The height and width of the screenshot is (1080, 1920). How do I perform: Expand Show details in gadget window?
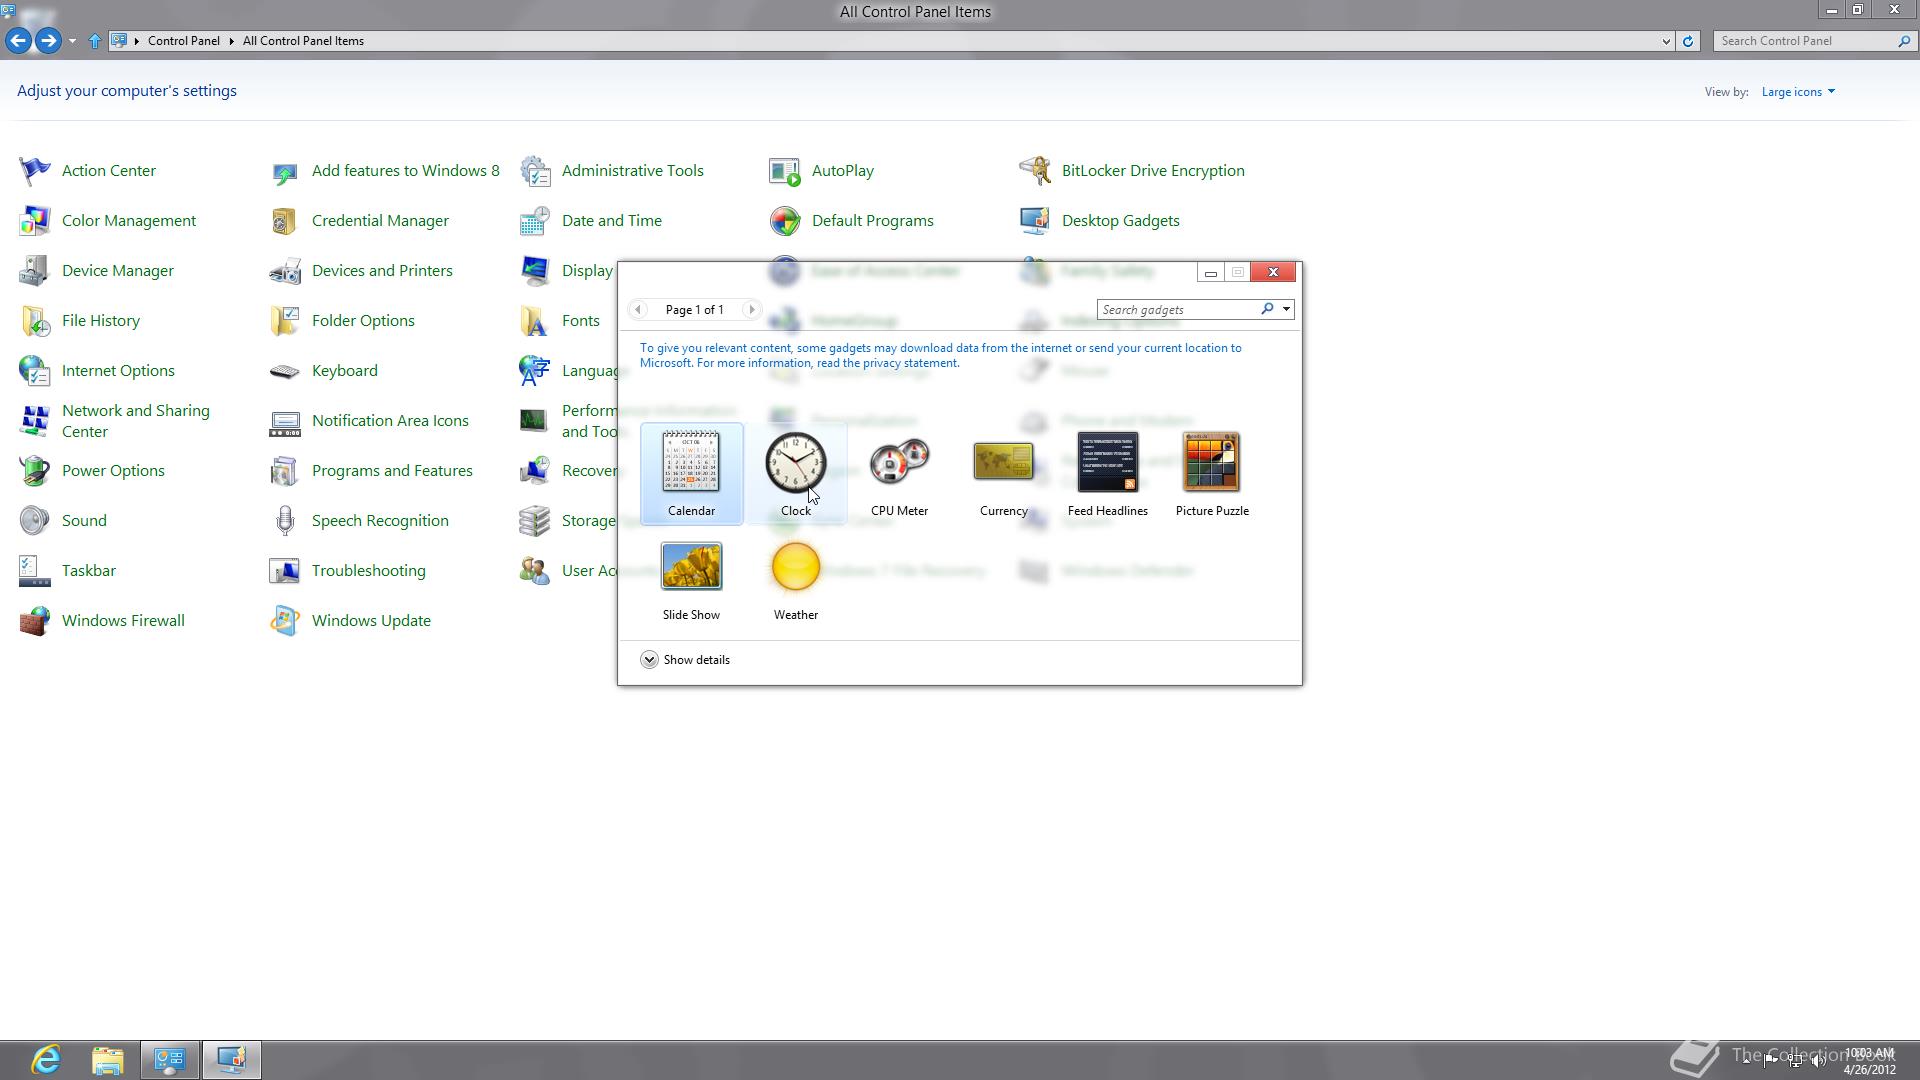coord(686,660)
